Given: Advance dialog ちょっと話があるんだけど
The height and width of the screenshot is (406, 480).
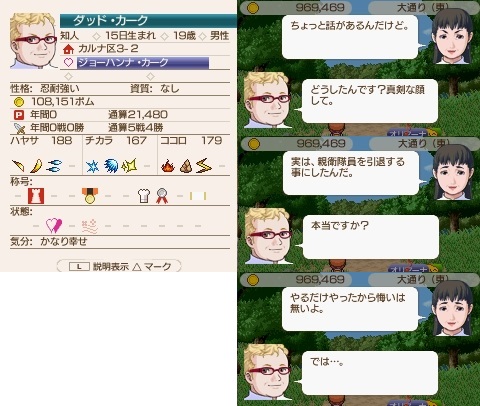Looking at the screenshot, I should (x=350, y=37).
